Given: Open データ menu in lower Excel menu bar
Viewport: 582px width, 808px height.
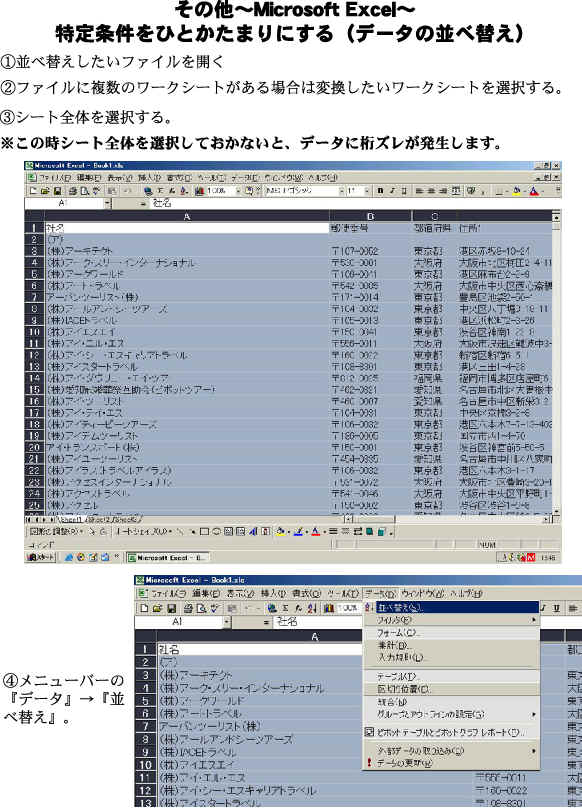Looking at the screenshot, I should point(380,594).
